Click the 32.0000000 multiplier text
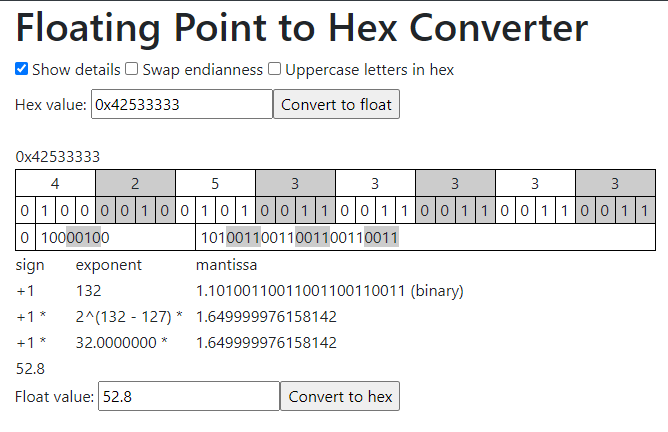Viewport: 668px width, 432px height. pyautogui.click(x=122, y=343)
